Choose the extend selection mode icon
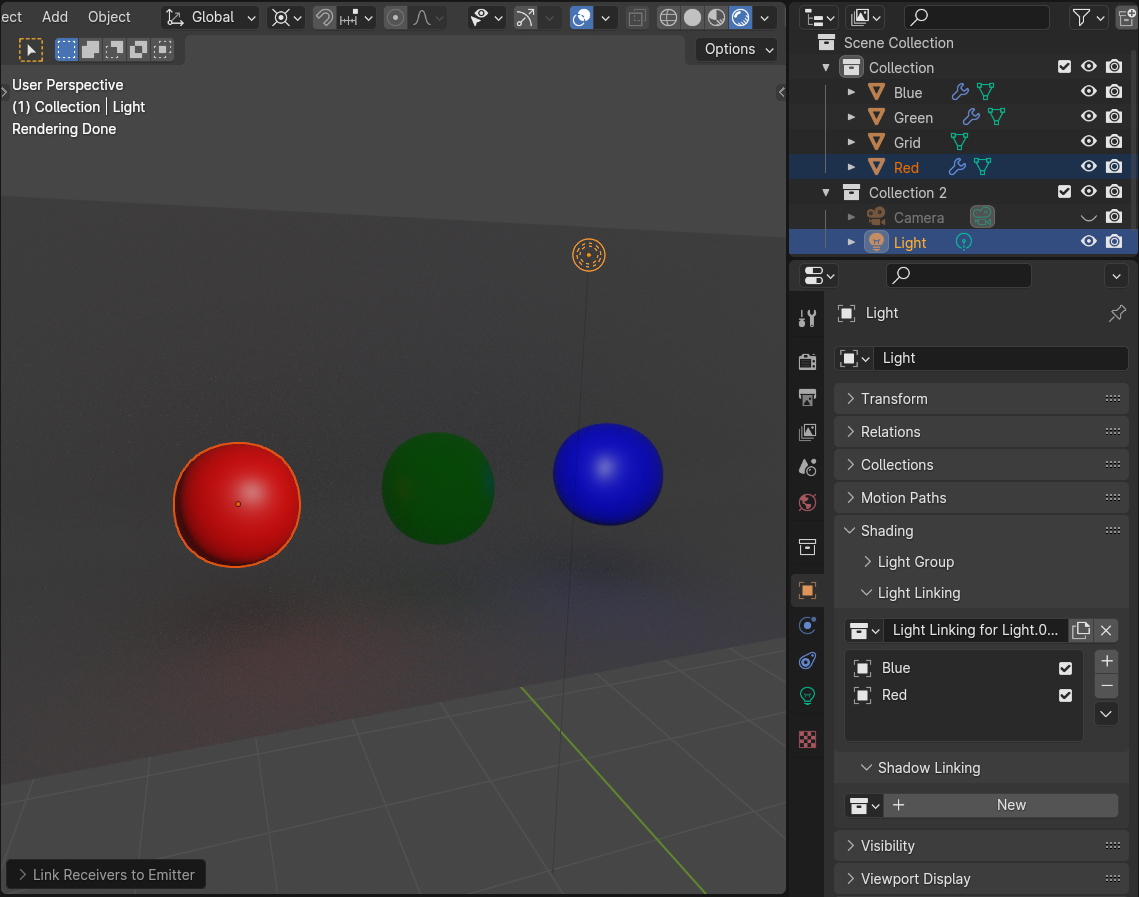Screen dimensions: 1139x897 pos(90,49)
